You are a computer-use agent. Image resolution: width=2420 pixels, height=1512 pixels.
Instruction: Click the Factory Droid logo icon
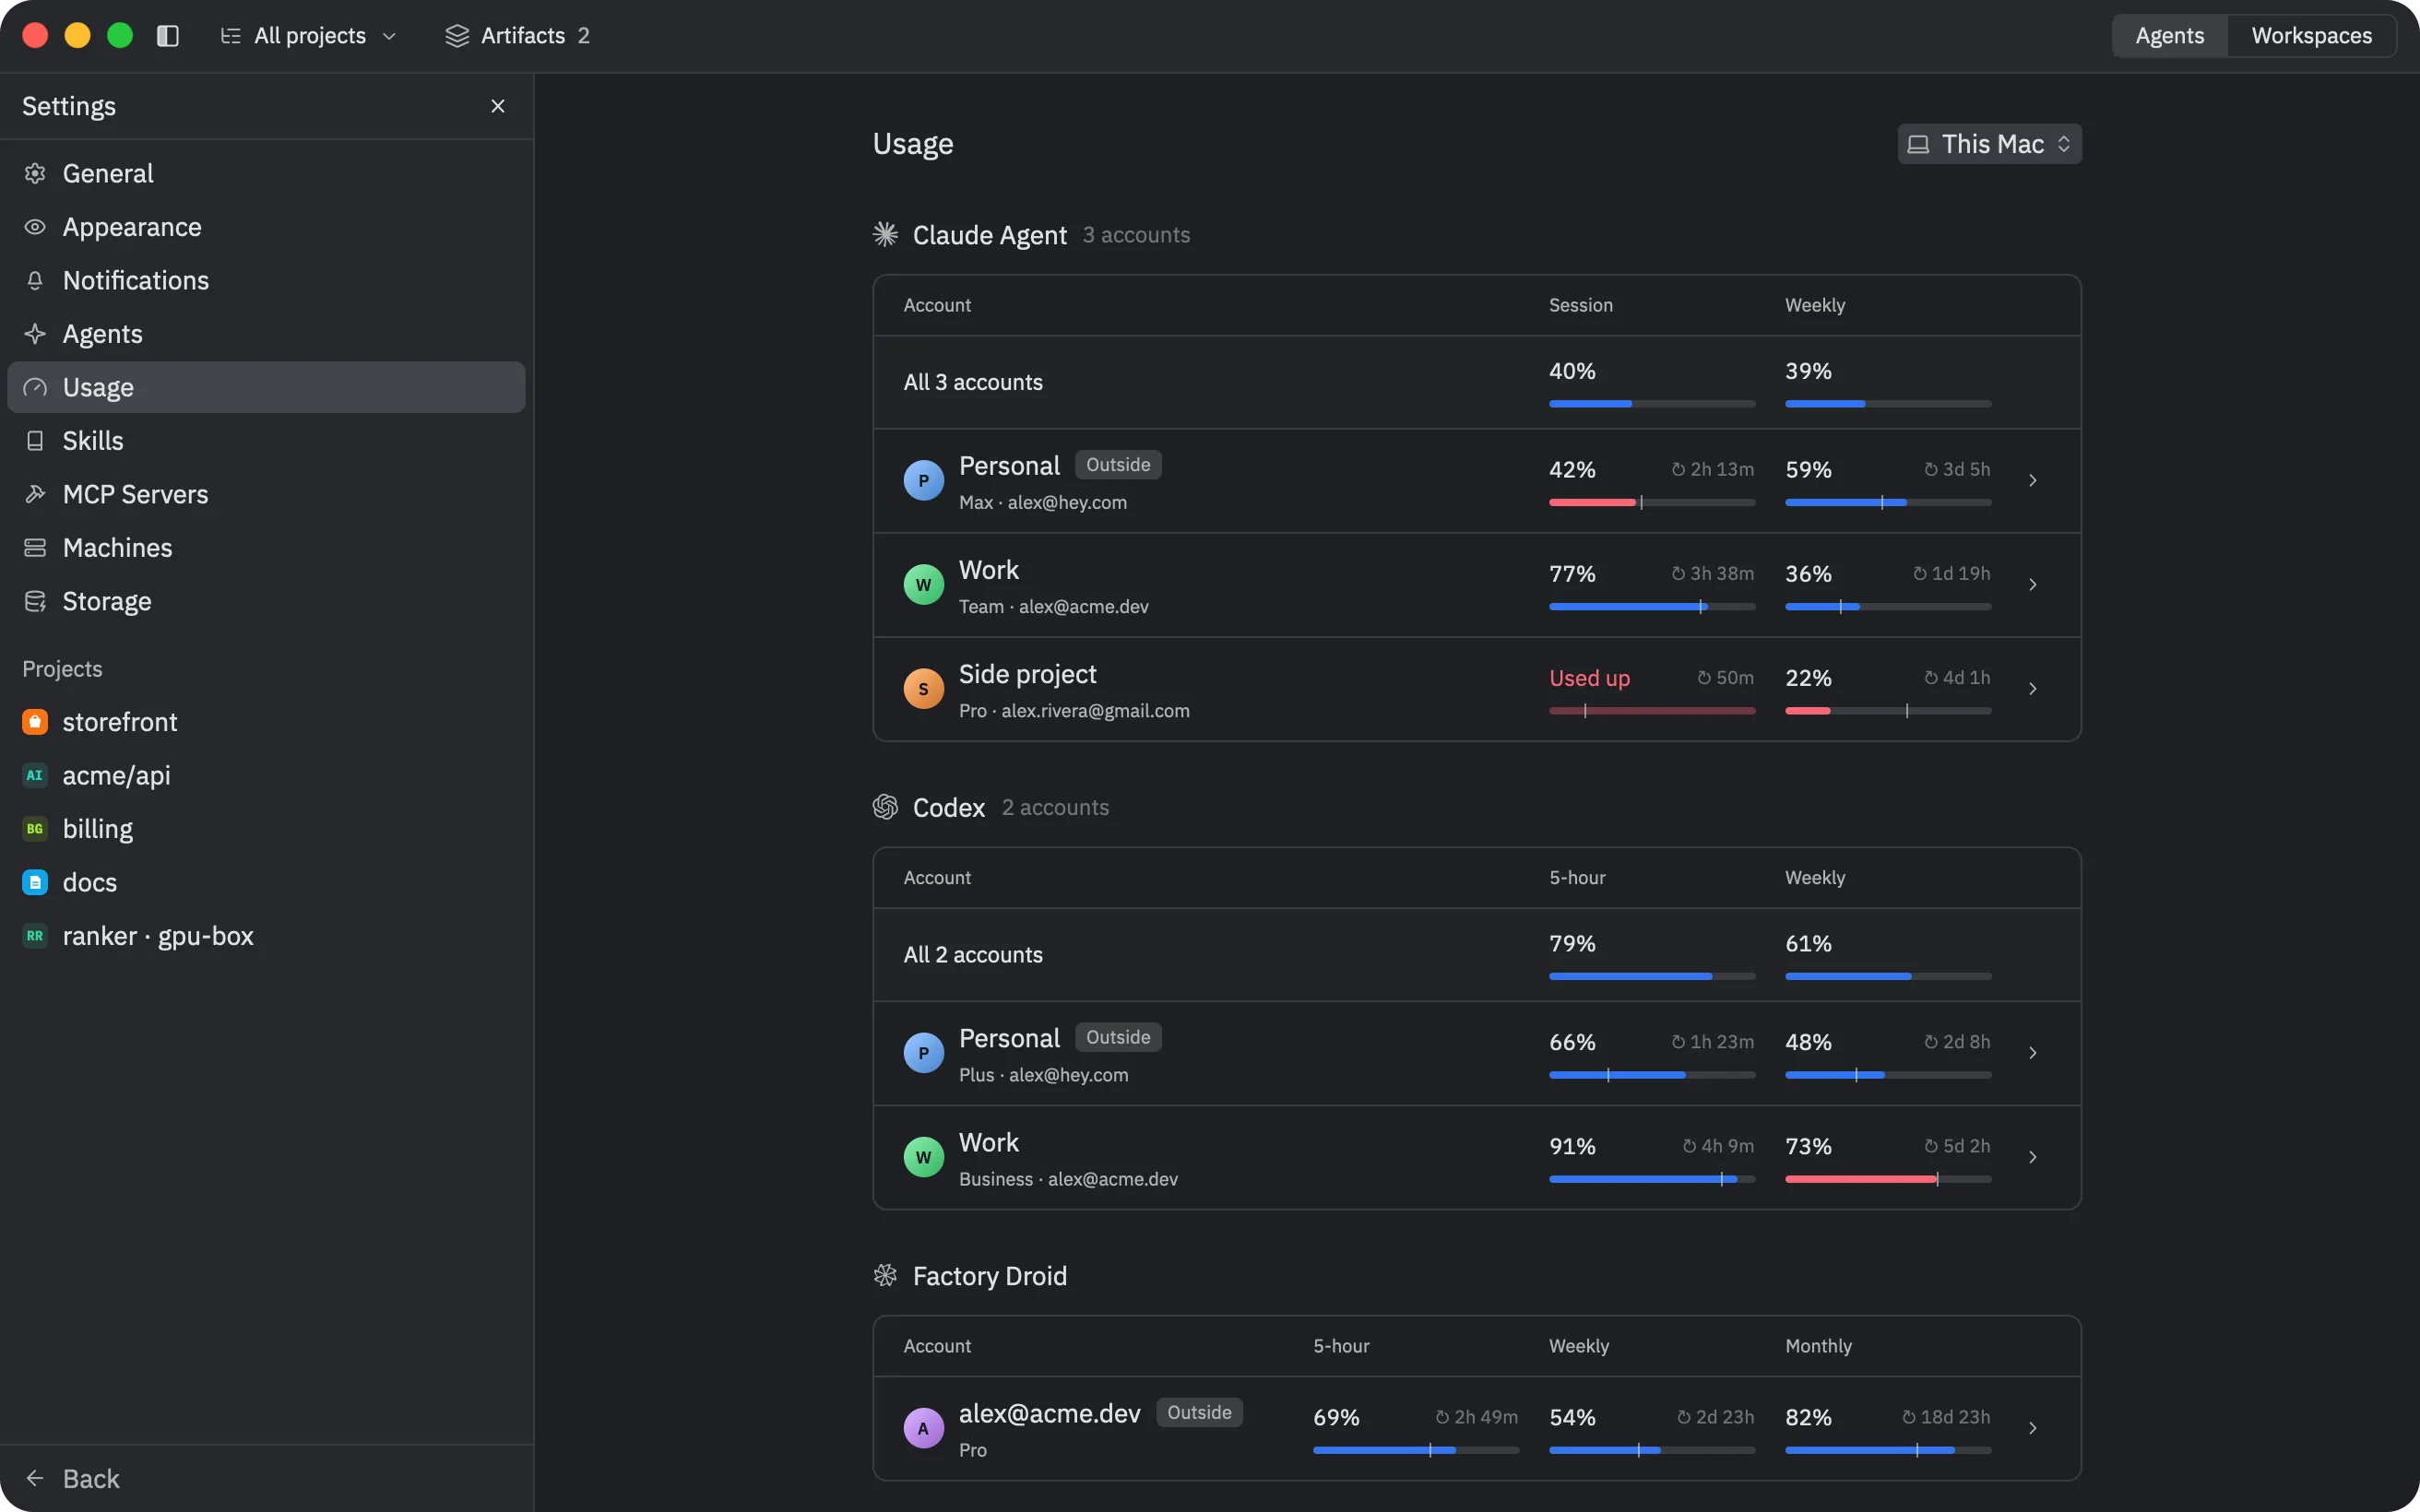[885, 1275]
